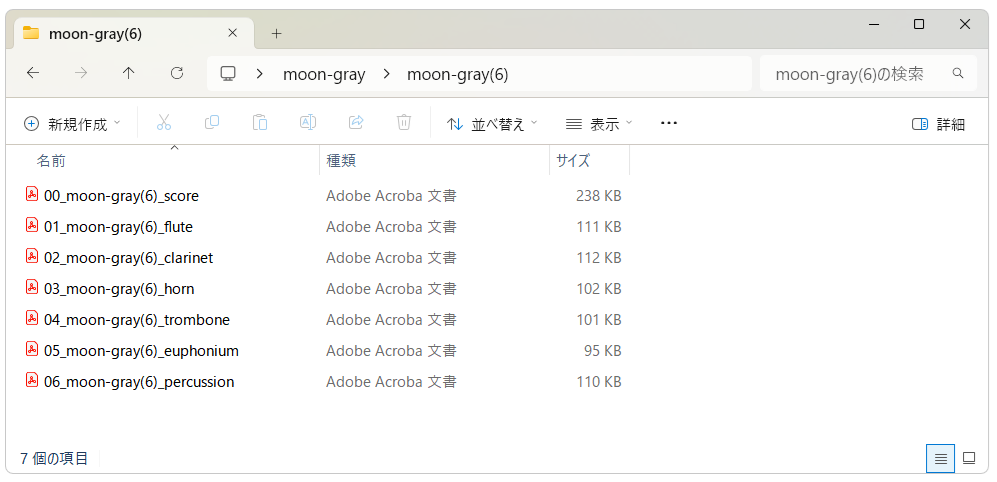Screen dimensions: 997x482
Task: Switch to large thumbnails view layout
Action: (968, 458)
